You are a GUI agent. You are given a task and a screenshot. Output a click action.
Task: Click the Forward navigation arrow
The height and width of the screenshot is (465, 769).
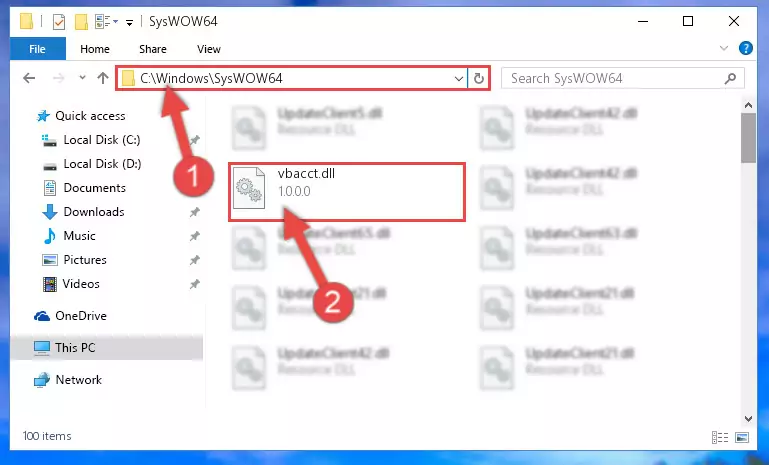coord(58,78)
